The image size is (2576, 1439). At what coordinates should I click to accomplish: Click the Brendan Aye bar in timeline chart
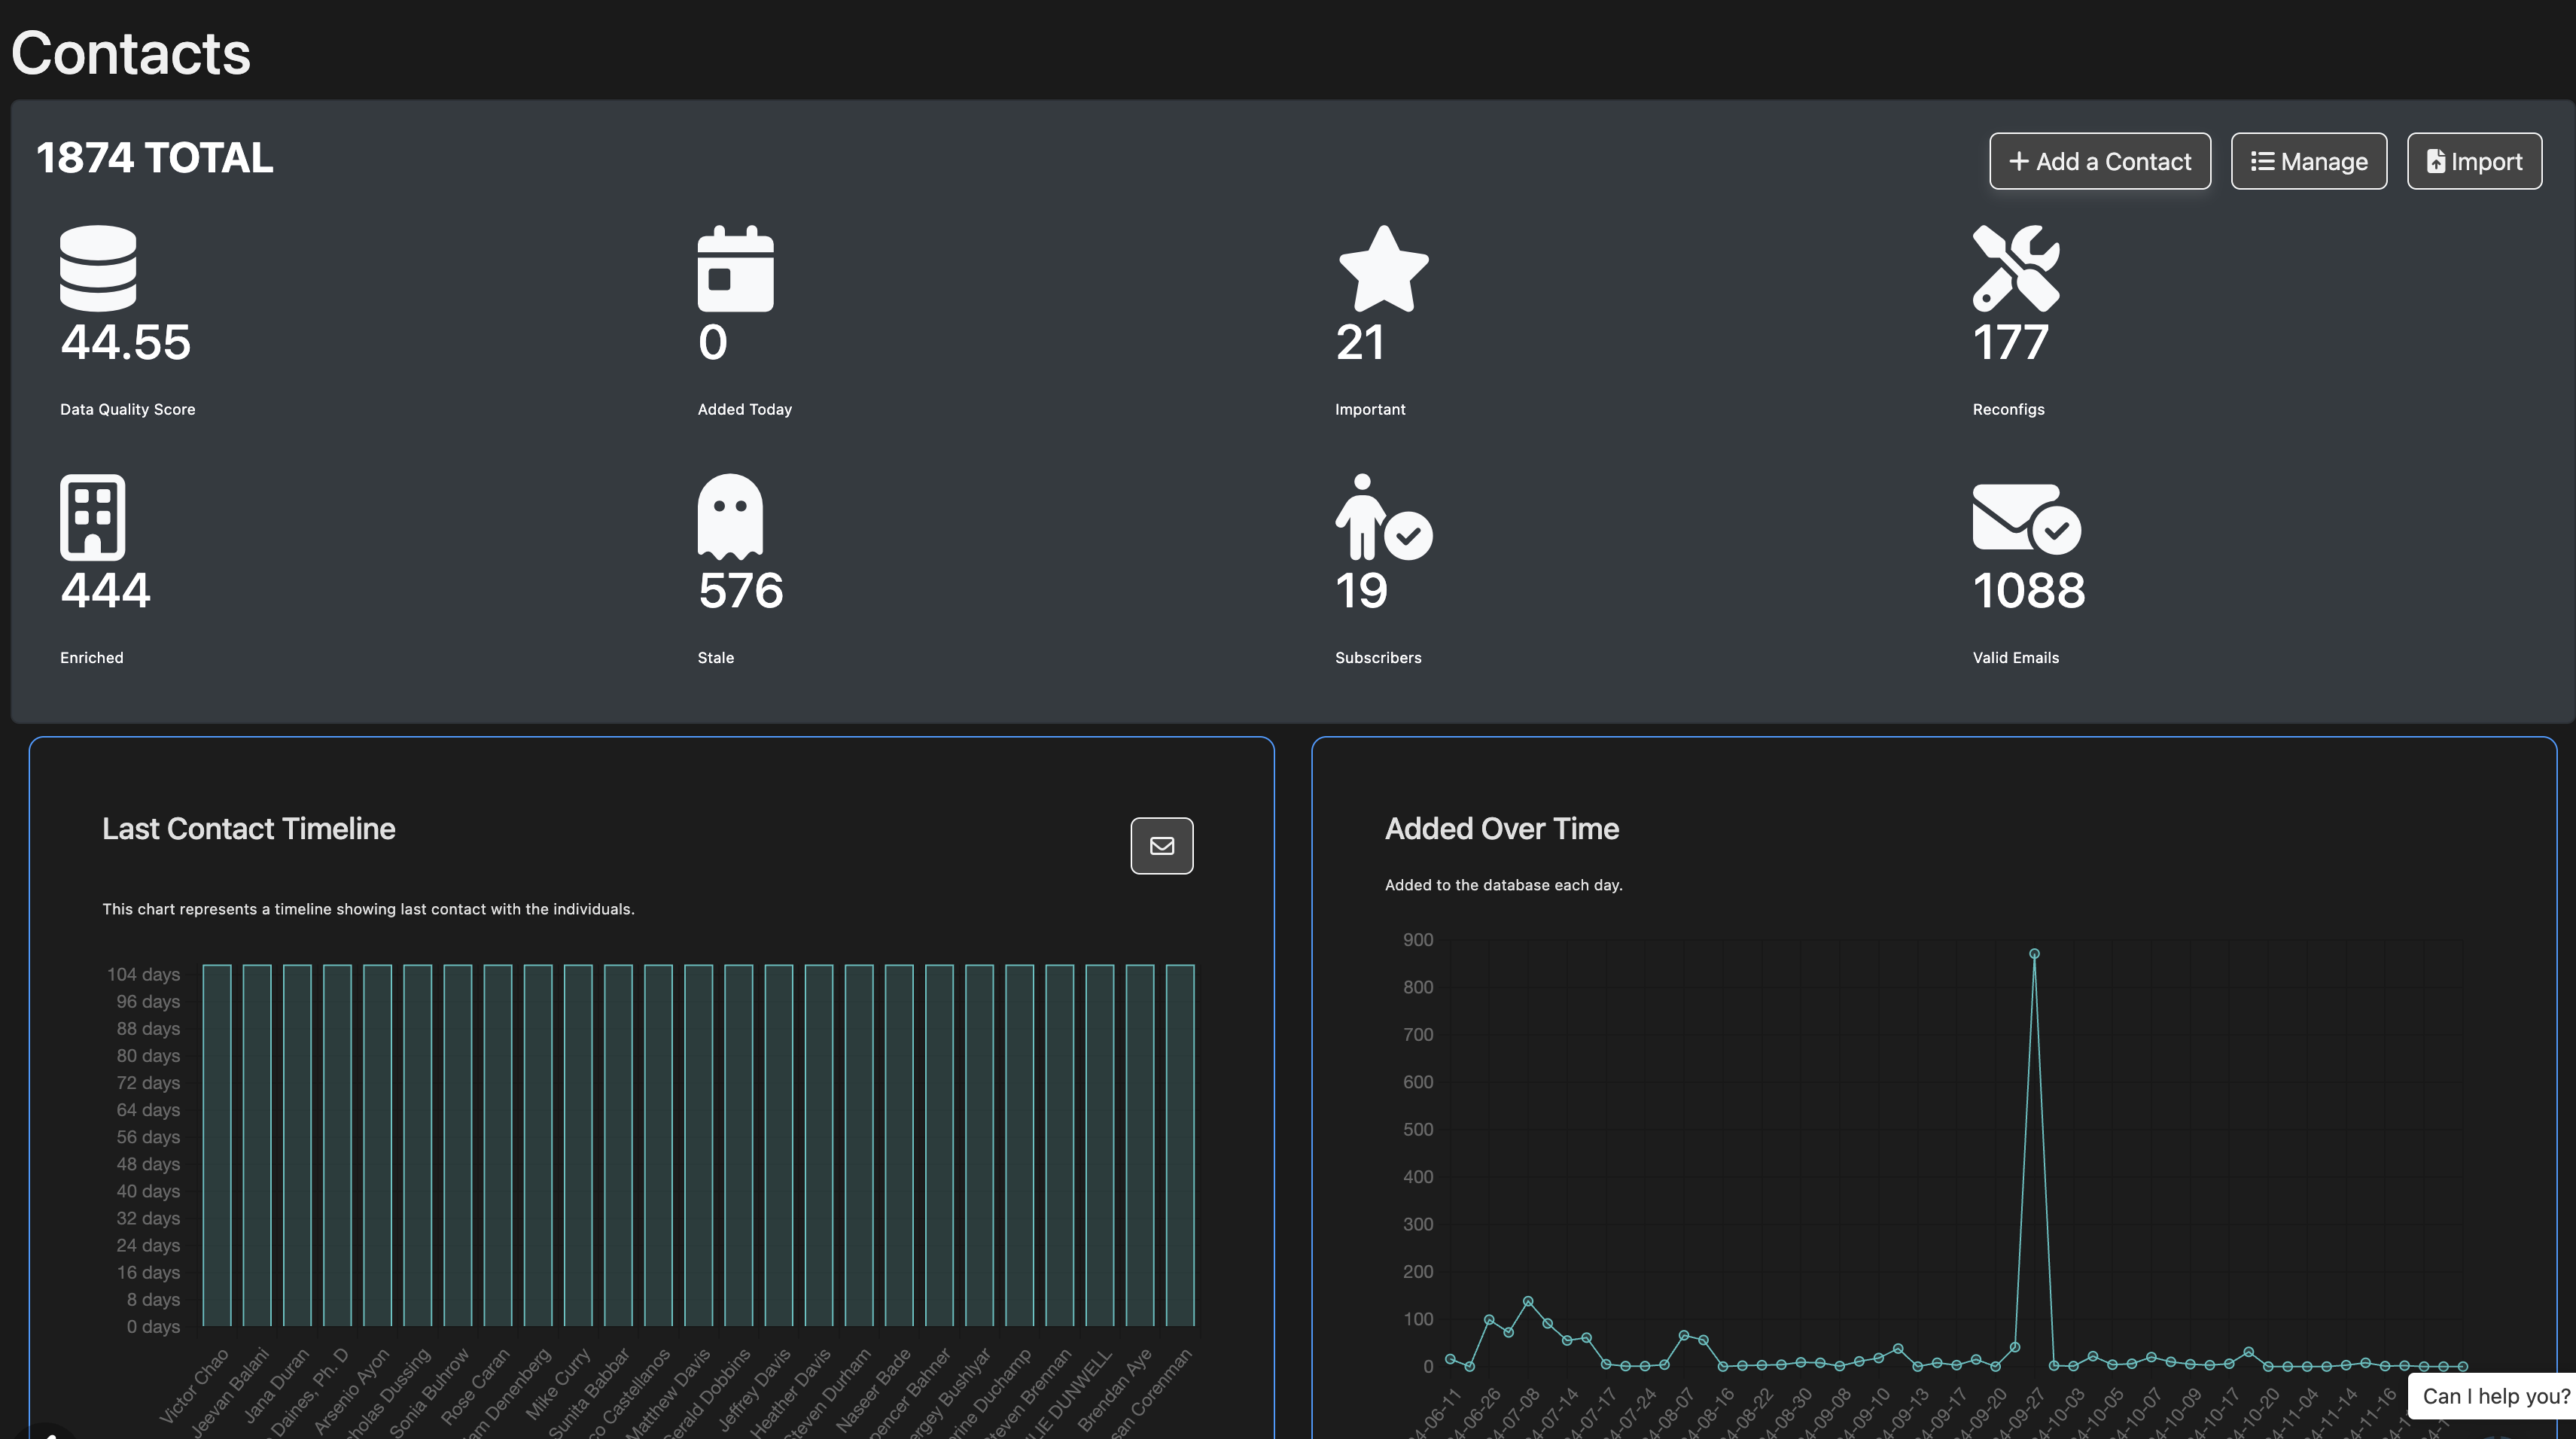tap(1139, 1145)
